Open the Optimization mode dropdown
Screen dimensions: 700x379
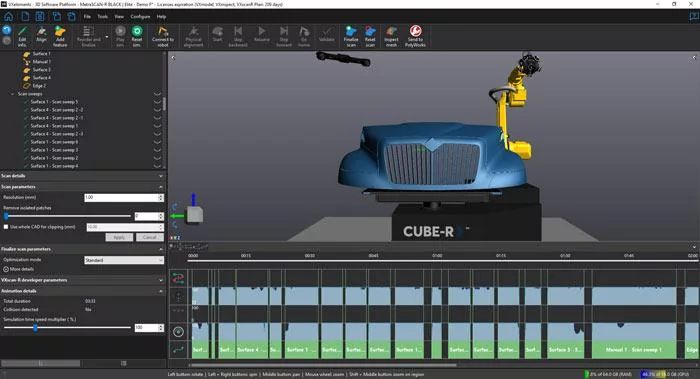[x=124, y=260]
